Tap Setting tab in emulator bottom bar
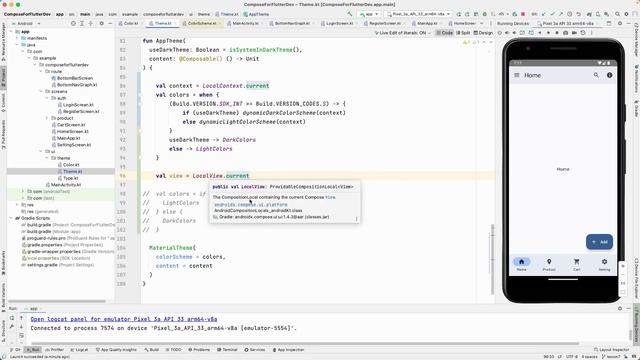This screenshot has height=360, width=640. pos(604,264)
